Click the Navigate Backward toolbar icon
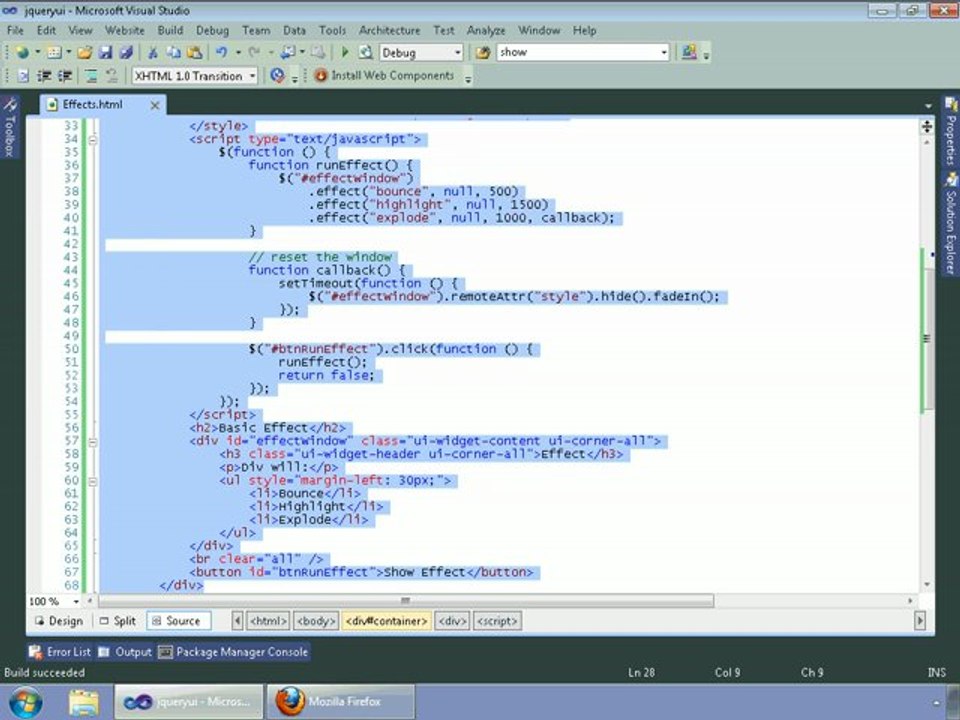Image resolution: width=960 pixels, height=720 pixels. pos(288,53)
